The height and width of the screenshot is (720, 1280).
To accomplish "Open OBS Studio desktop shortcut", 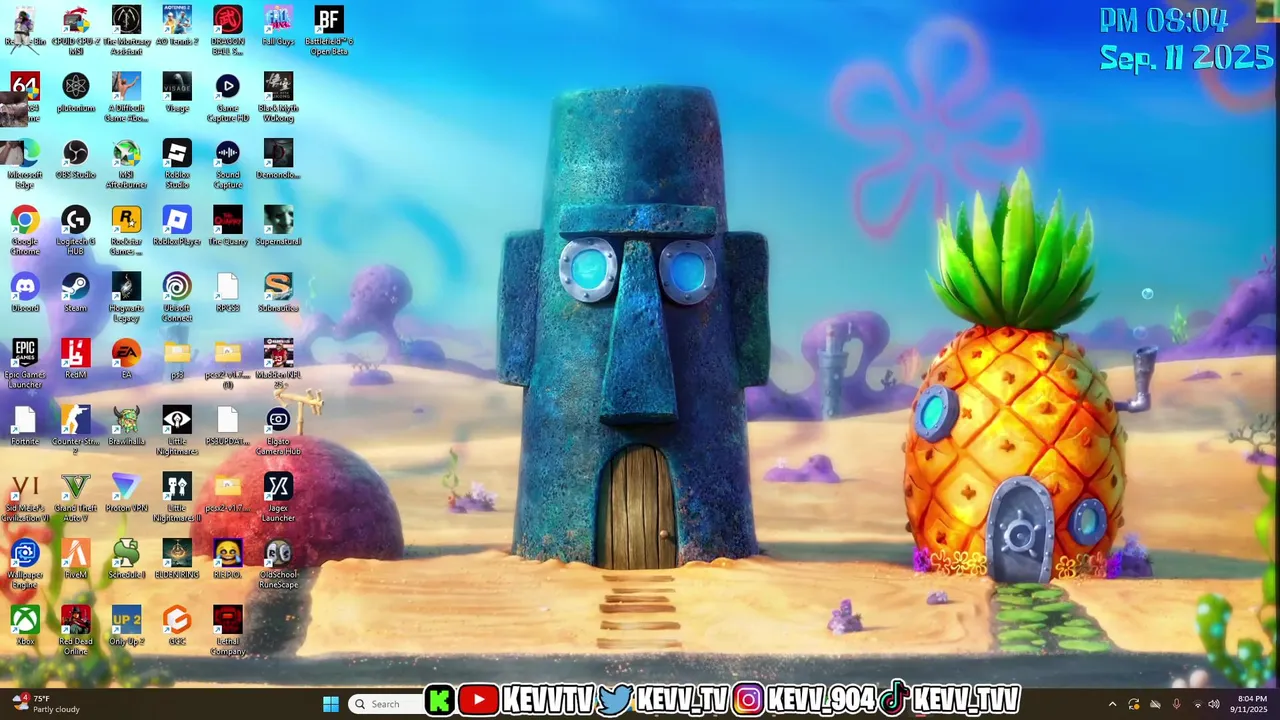I will [x=76, y=160].
